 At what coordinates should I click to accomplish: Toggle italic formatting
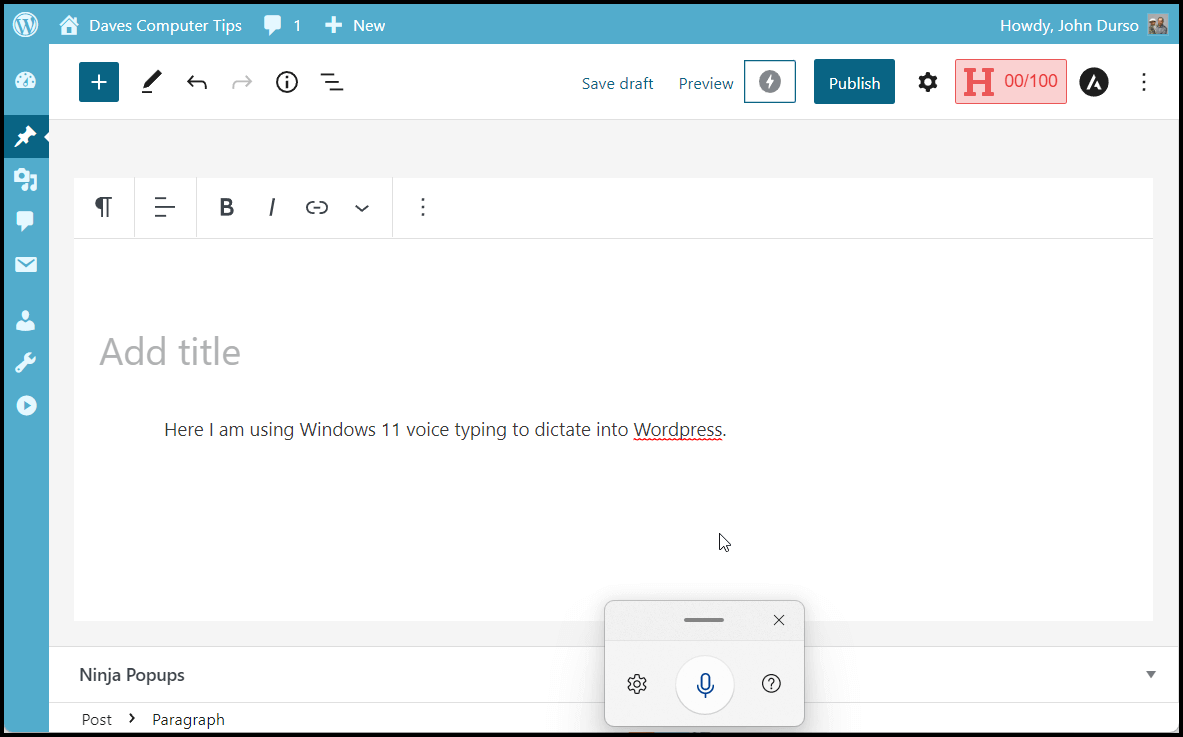[272, 207]
